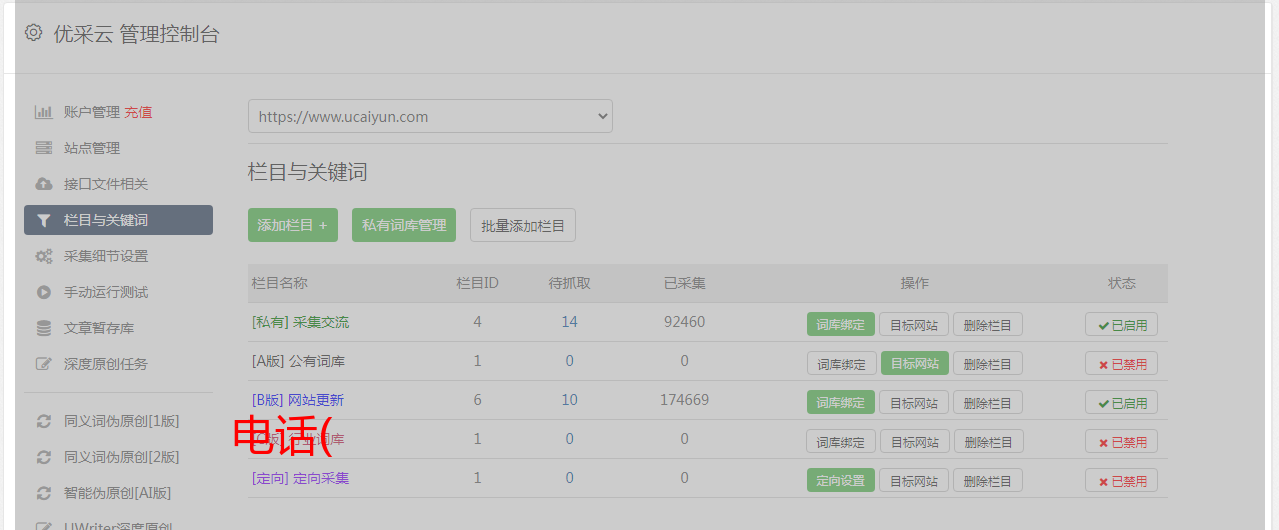Image resolution: width=1279 pixels, height=530 pixels.
Task: Click the pending count 14 cell
Action: point(569,322)
